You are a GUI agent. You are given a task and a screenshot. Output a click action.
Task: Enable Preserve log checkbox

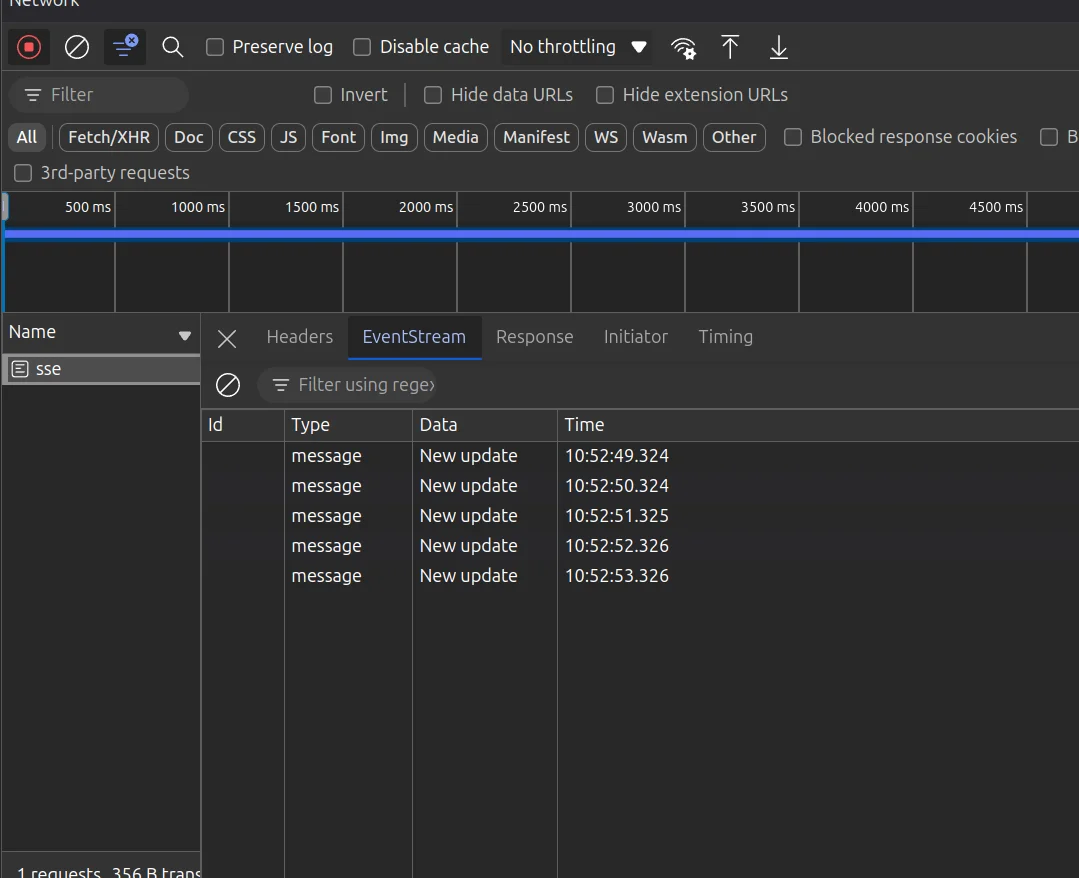(215, 47)
